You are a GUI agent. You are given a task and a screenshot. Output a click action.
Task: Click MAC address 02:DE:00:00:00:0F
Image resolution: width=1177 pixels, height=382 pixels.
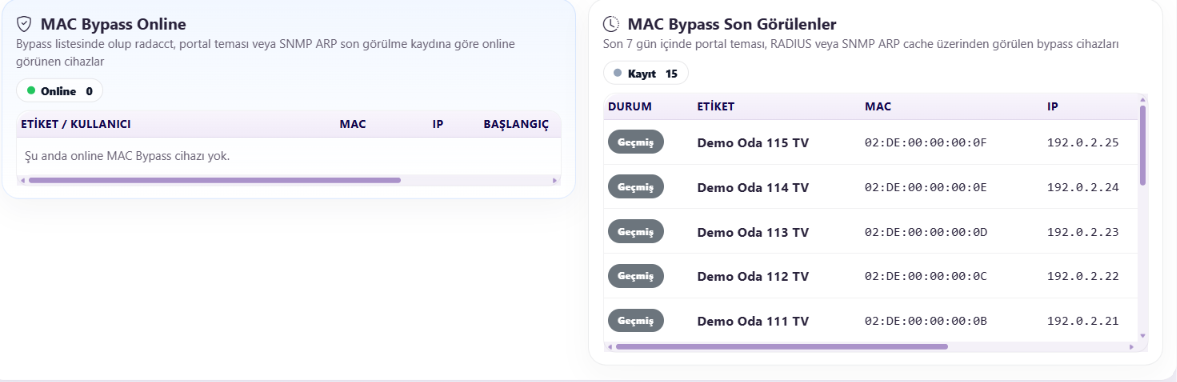coord(926,143)
